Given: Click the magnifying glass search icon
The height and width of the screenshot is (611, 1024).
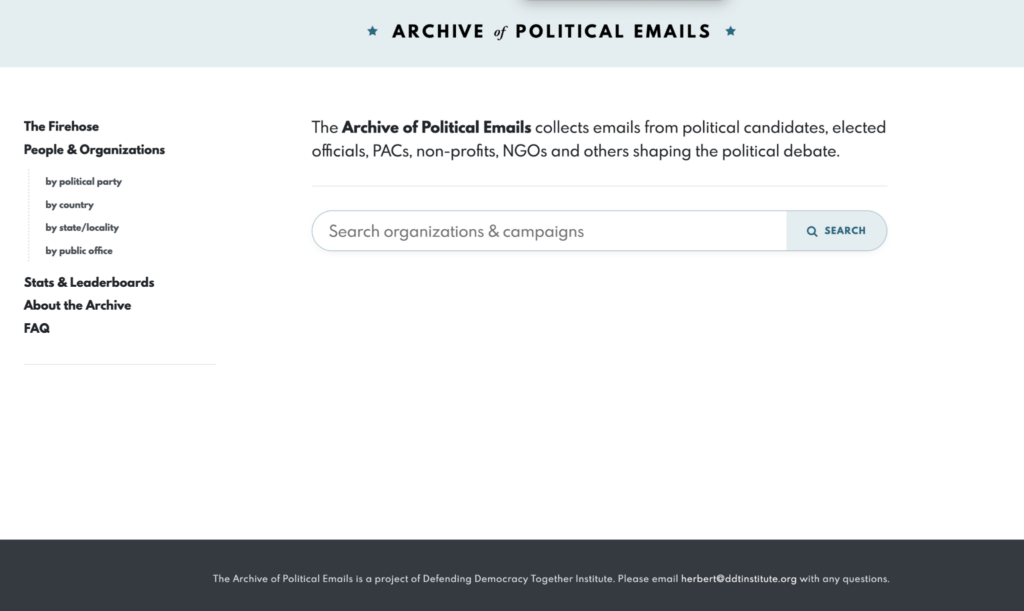Looking at the screenshot, I should (x=812, y=231).
